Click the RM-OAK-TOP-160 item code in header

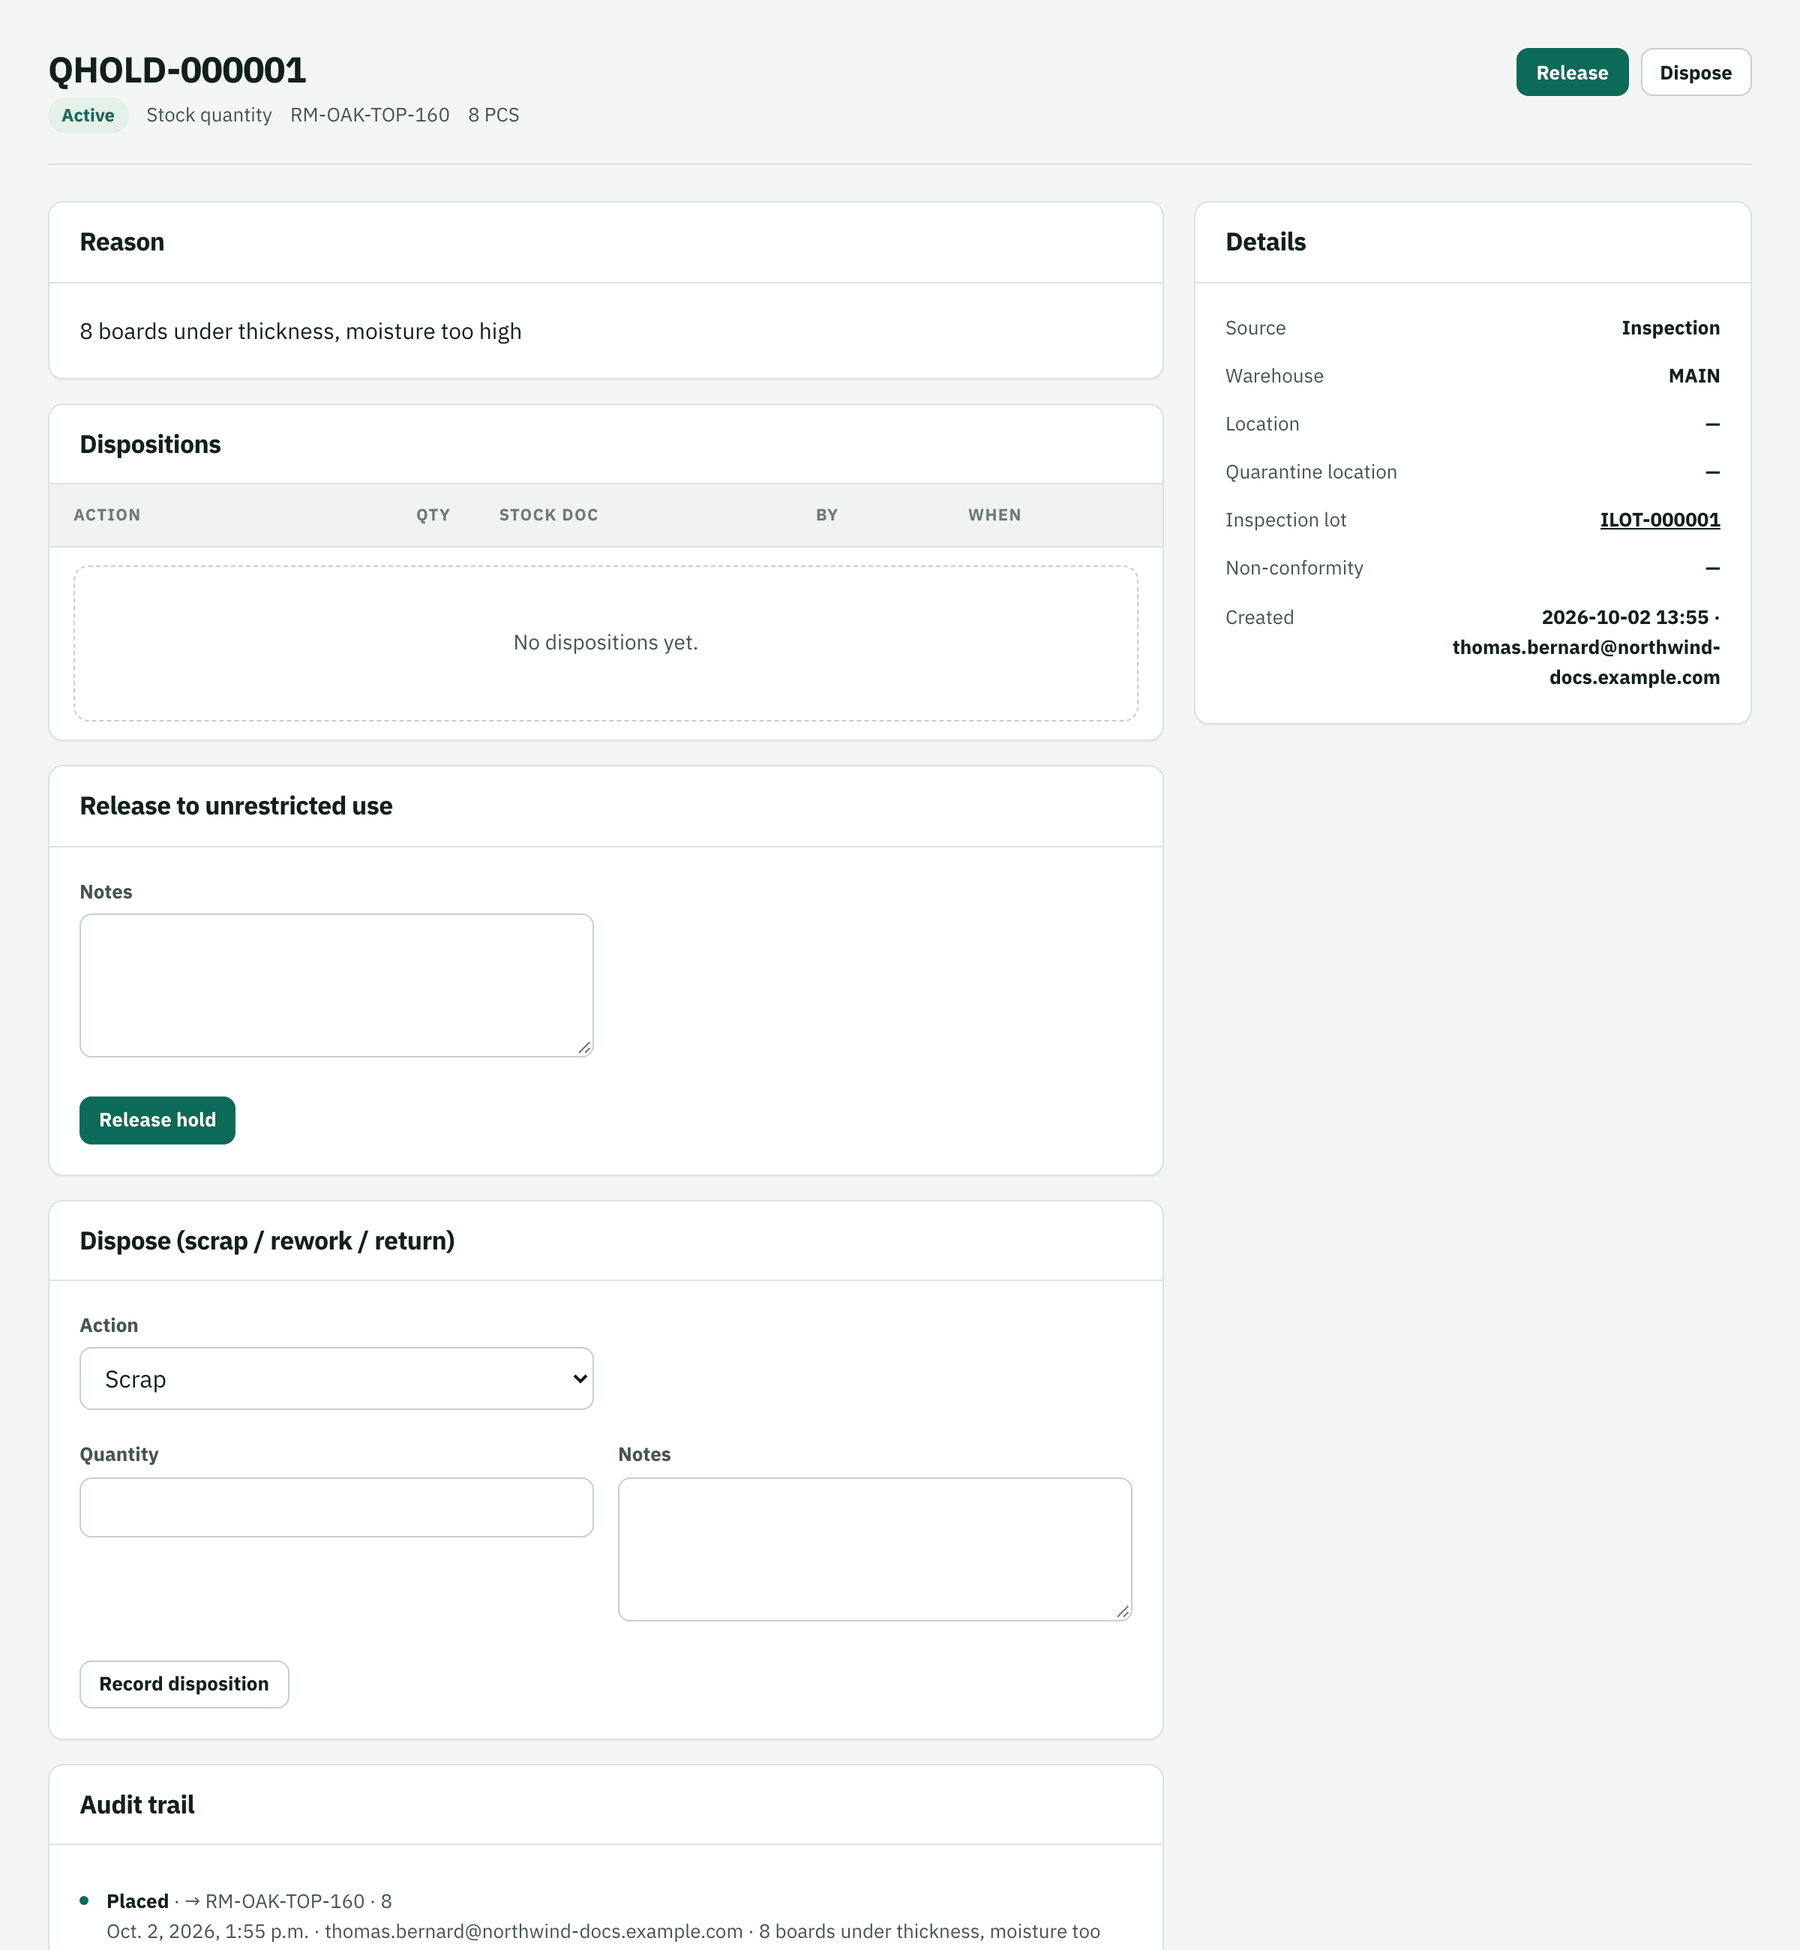point(370,115)
